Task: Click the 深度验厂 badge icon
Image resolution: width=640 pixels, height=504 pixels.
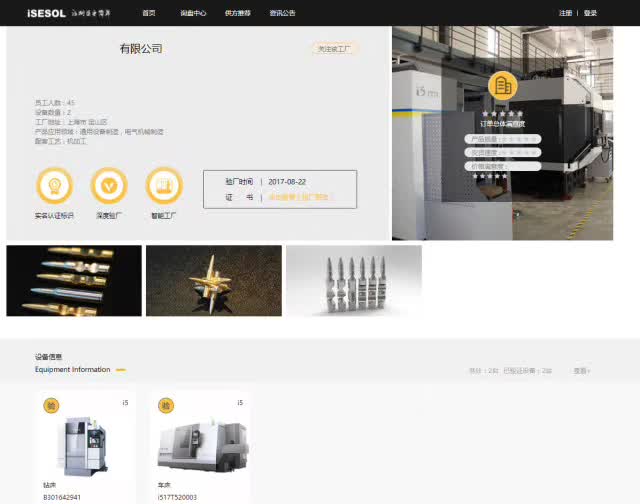Action: pos(109,185)
